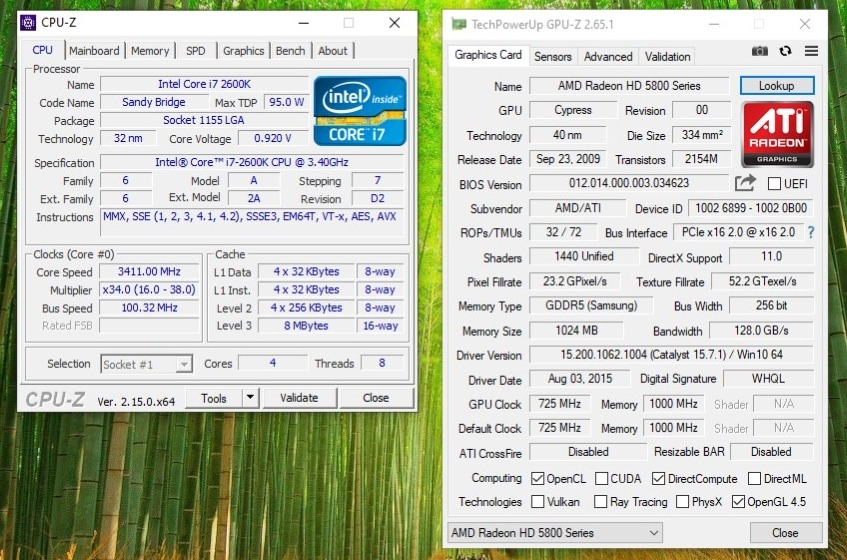Click the Device ID value 1002 6899 - 1002 0B00
Viewport: 847px width, 560px height.
[x=751, y=208]
